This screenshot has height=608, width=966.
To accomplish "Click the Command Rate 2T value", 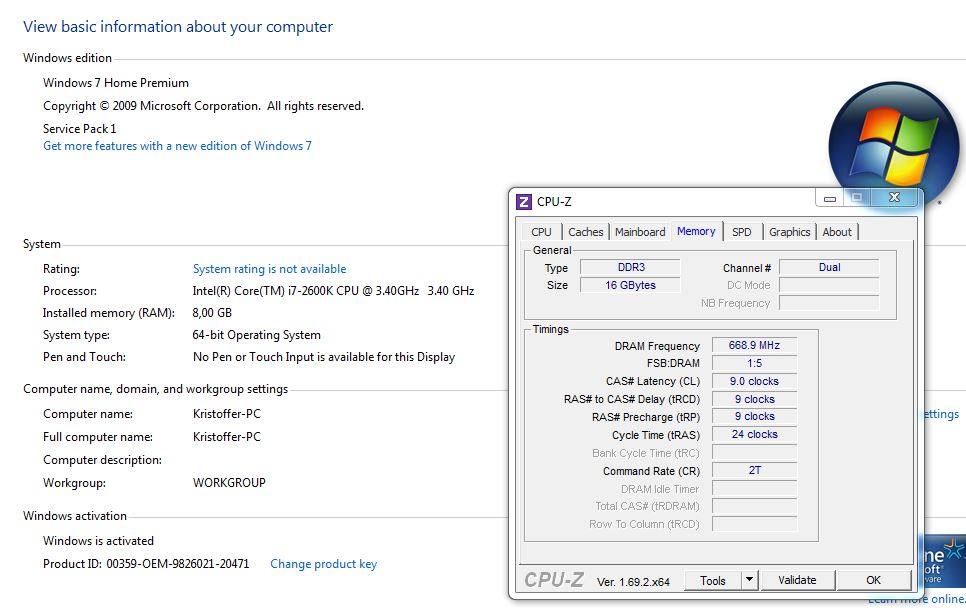I will coord(755,470).
